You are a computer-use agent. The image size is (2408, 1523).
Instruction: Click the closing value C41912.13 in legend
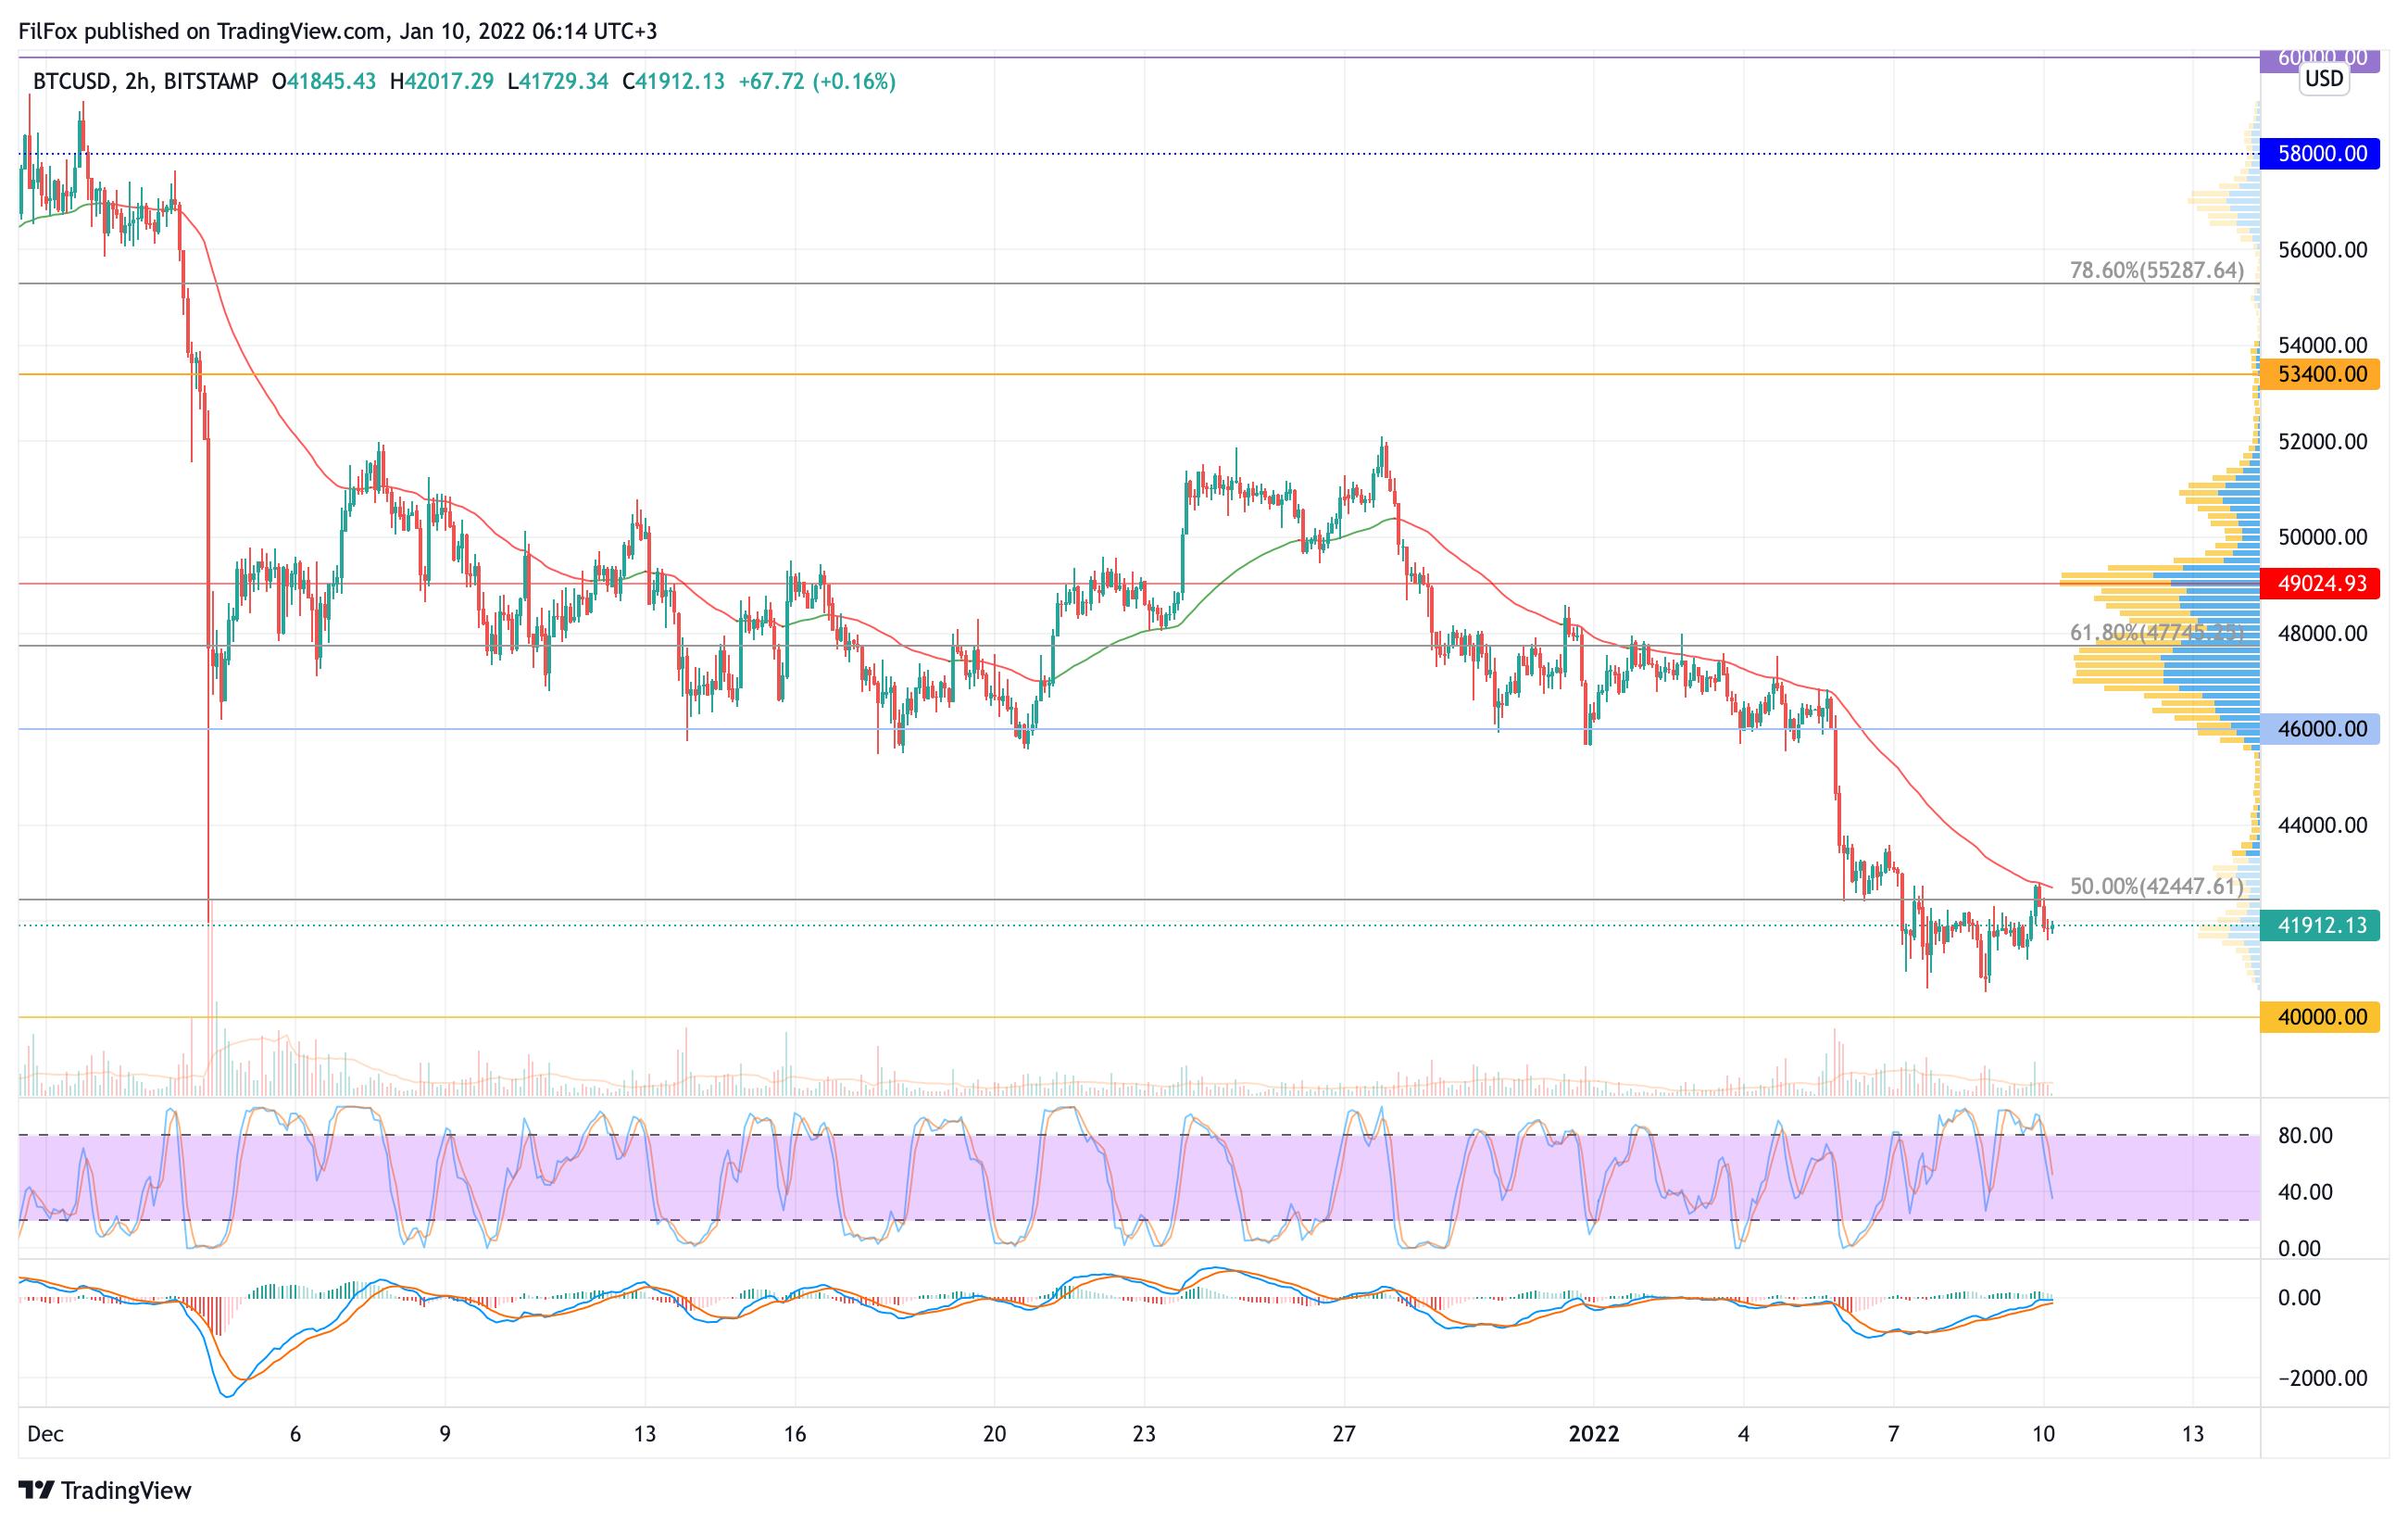click(x=673, y=81)
